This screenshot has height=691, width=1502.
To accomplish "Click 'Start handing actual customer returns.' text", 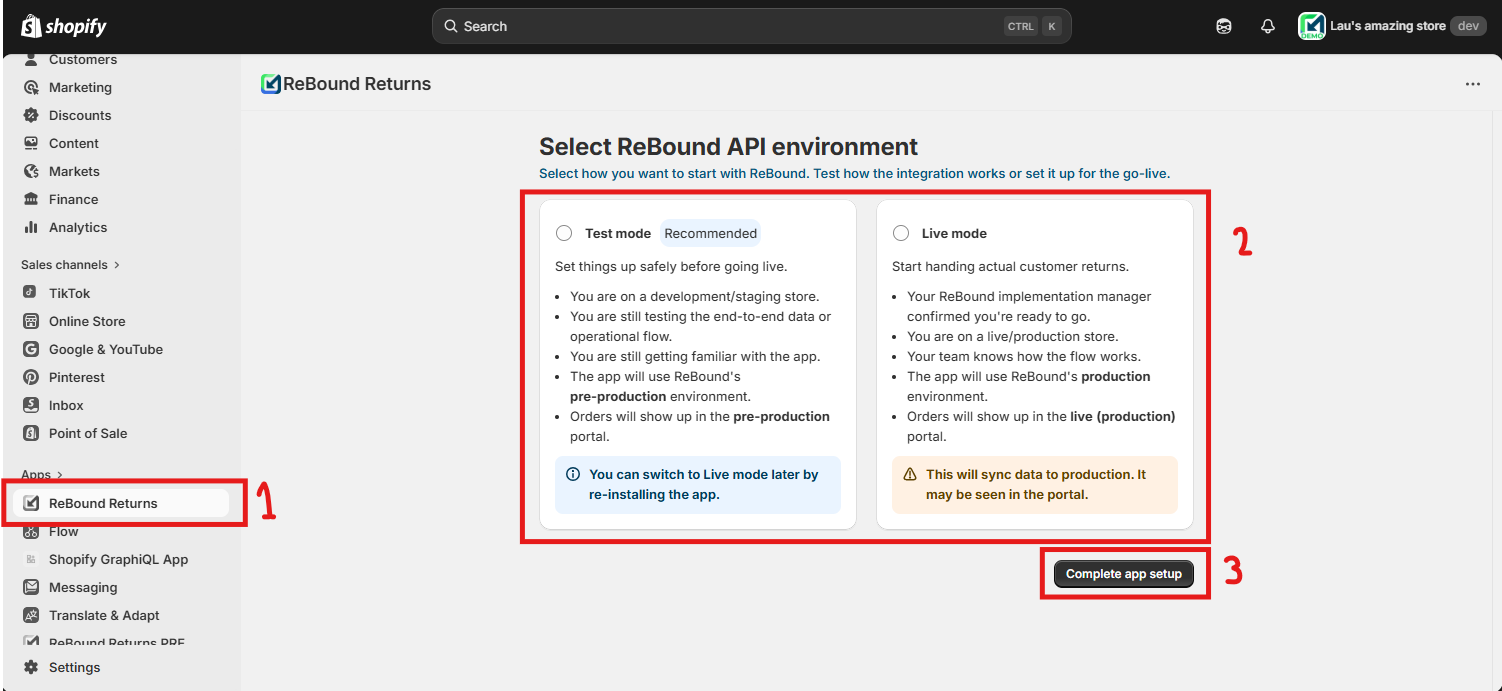I will coord(1010,266).
